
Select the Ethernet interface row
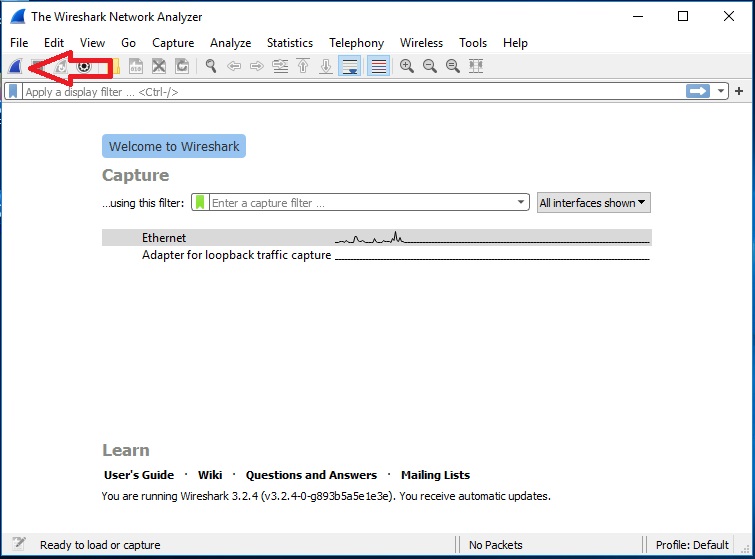377,237
